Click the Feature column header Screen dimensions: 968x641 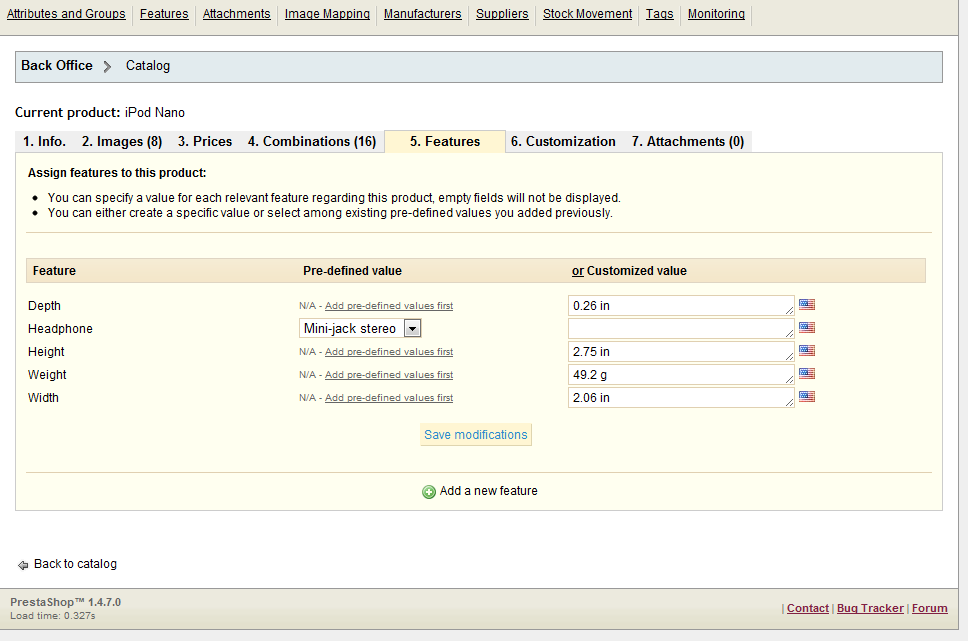(x=54, y=271)
